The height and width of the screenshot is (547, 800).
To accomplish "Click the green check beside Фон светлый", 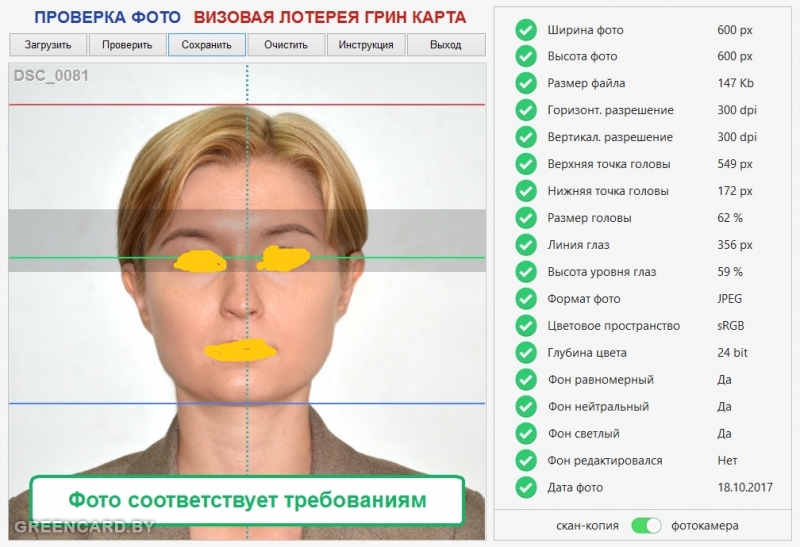I will click(526, 434).
